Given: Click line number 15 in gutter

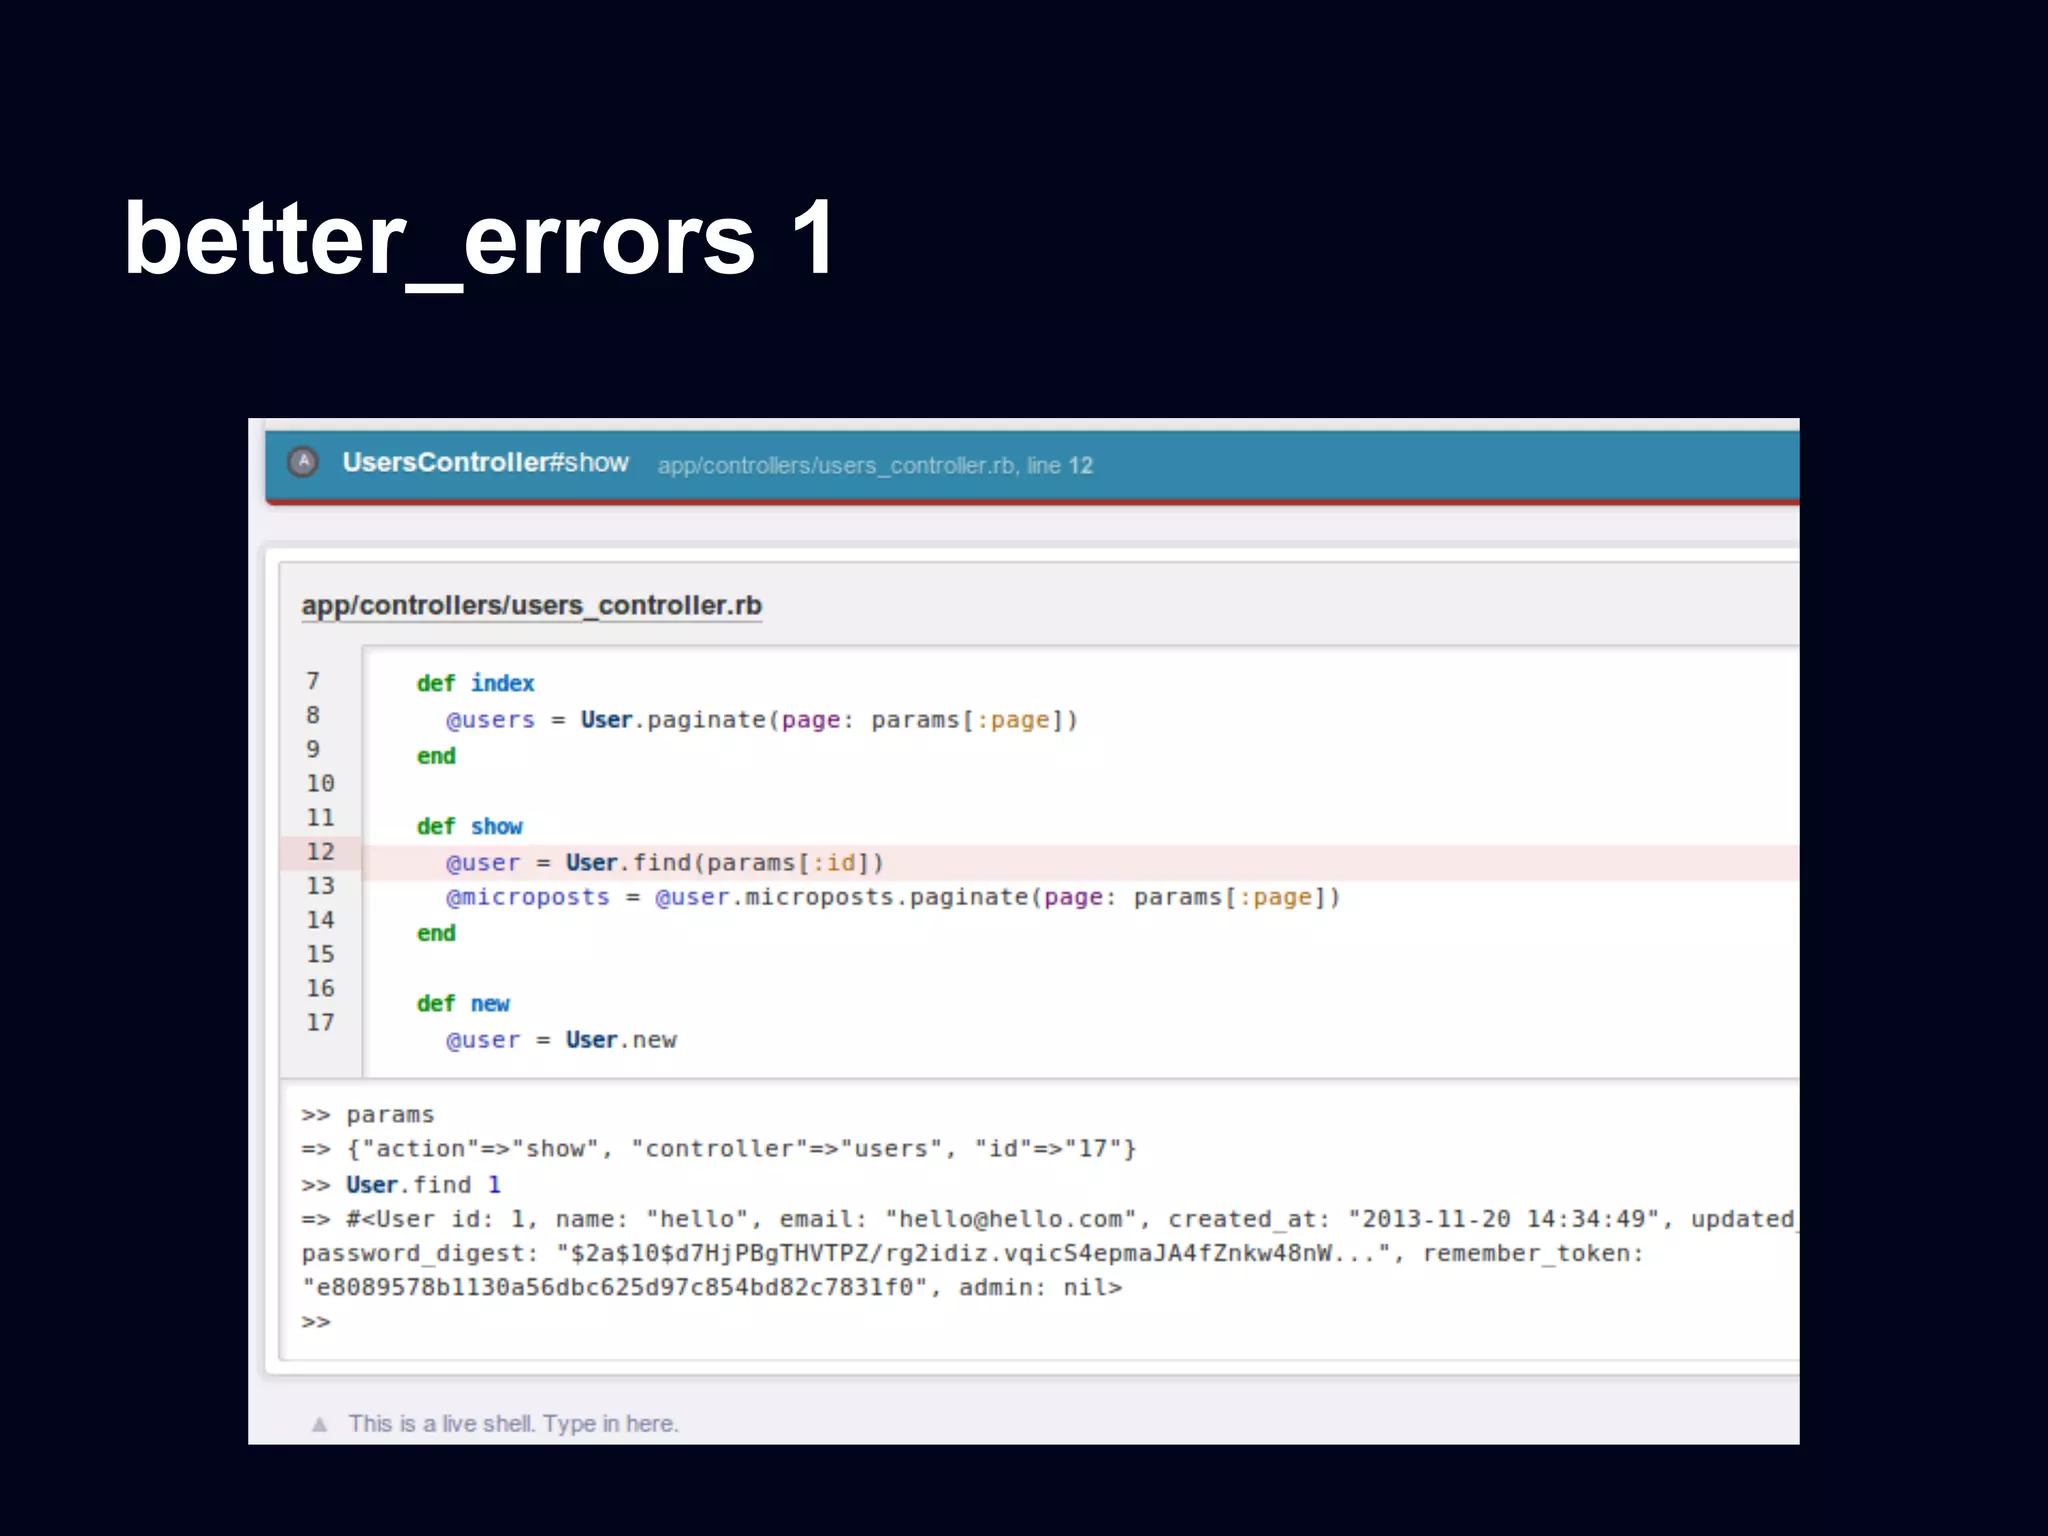Looking at the screenshot, I should tap(320, 954).
